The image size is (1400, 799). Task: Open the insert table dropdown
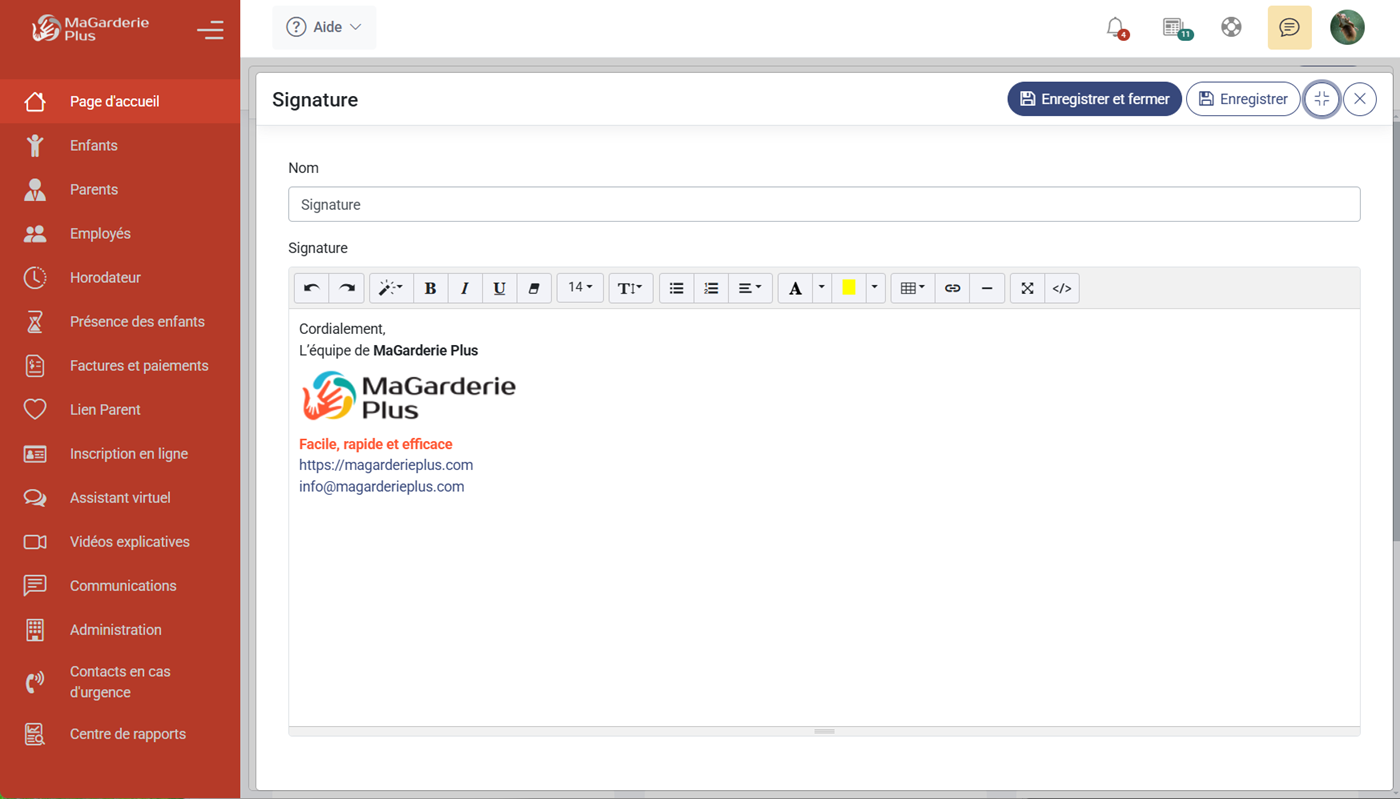point(912,288)
